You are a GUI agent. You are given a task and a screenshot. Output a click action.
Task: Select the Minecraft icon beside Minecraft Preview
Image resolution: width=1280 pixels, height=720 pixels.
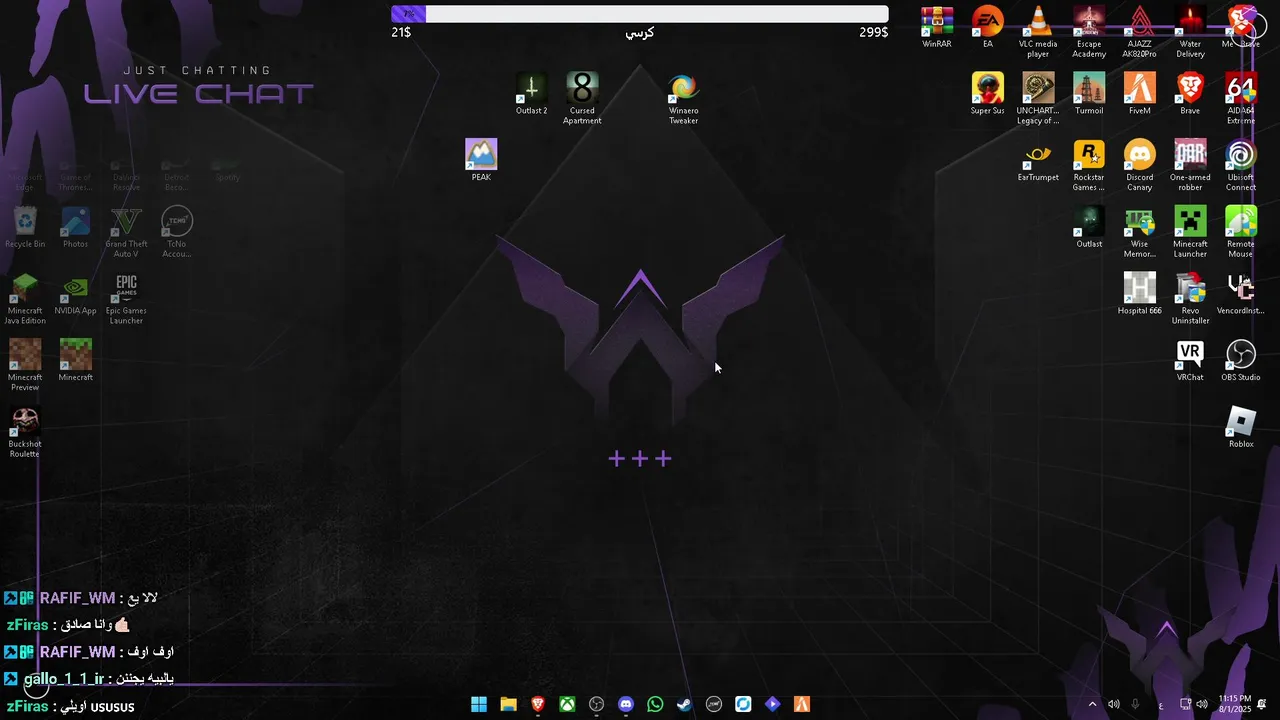point(75,360)
